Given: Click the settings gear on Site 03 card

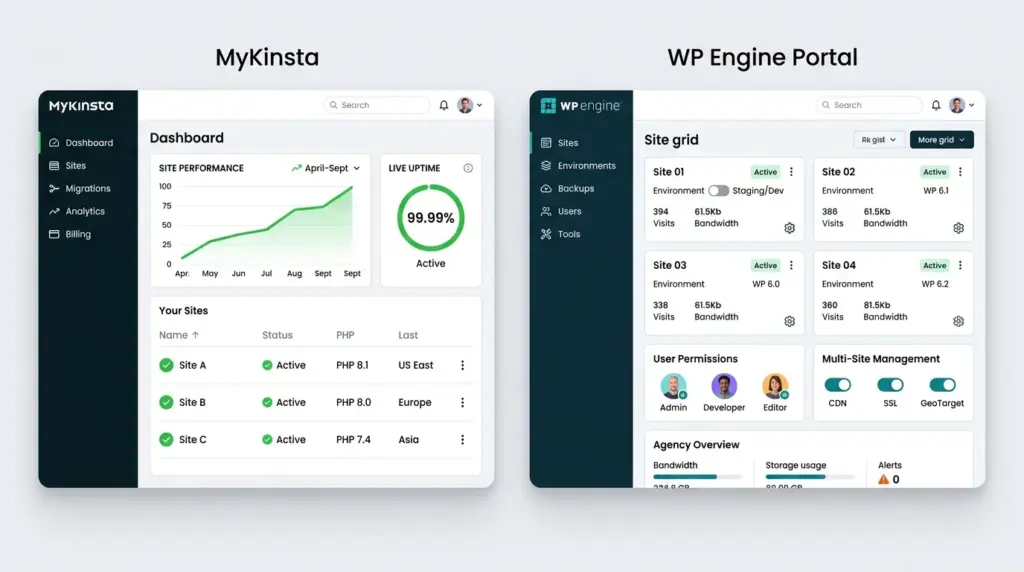Looking at the screenshot, I should point(790,321).
